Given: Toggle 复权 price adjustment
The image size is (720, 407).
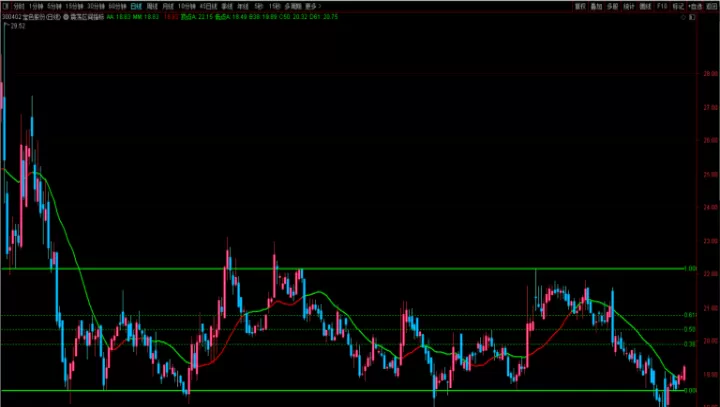Looking at the screenshot, I should pyautogui.click(x=580, y=6).
